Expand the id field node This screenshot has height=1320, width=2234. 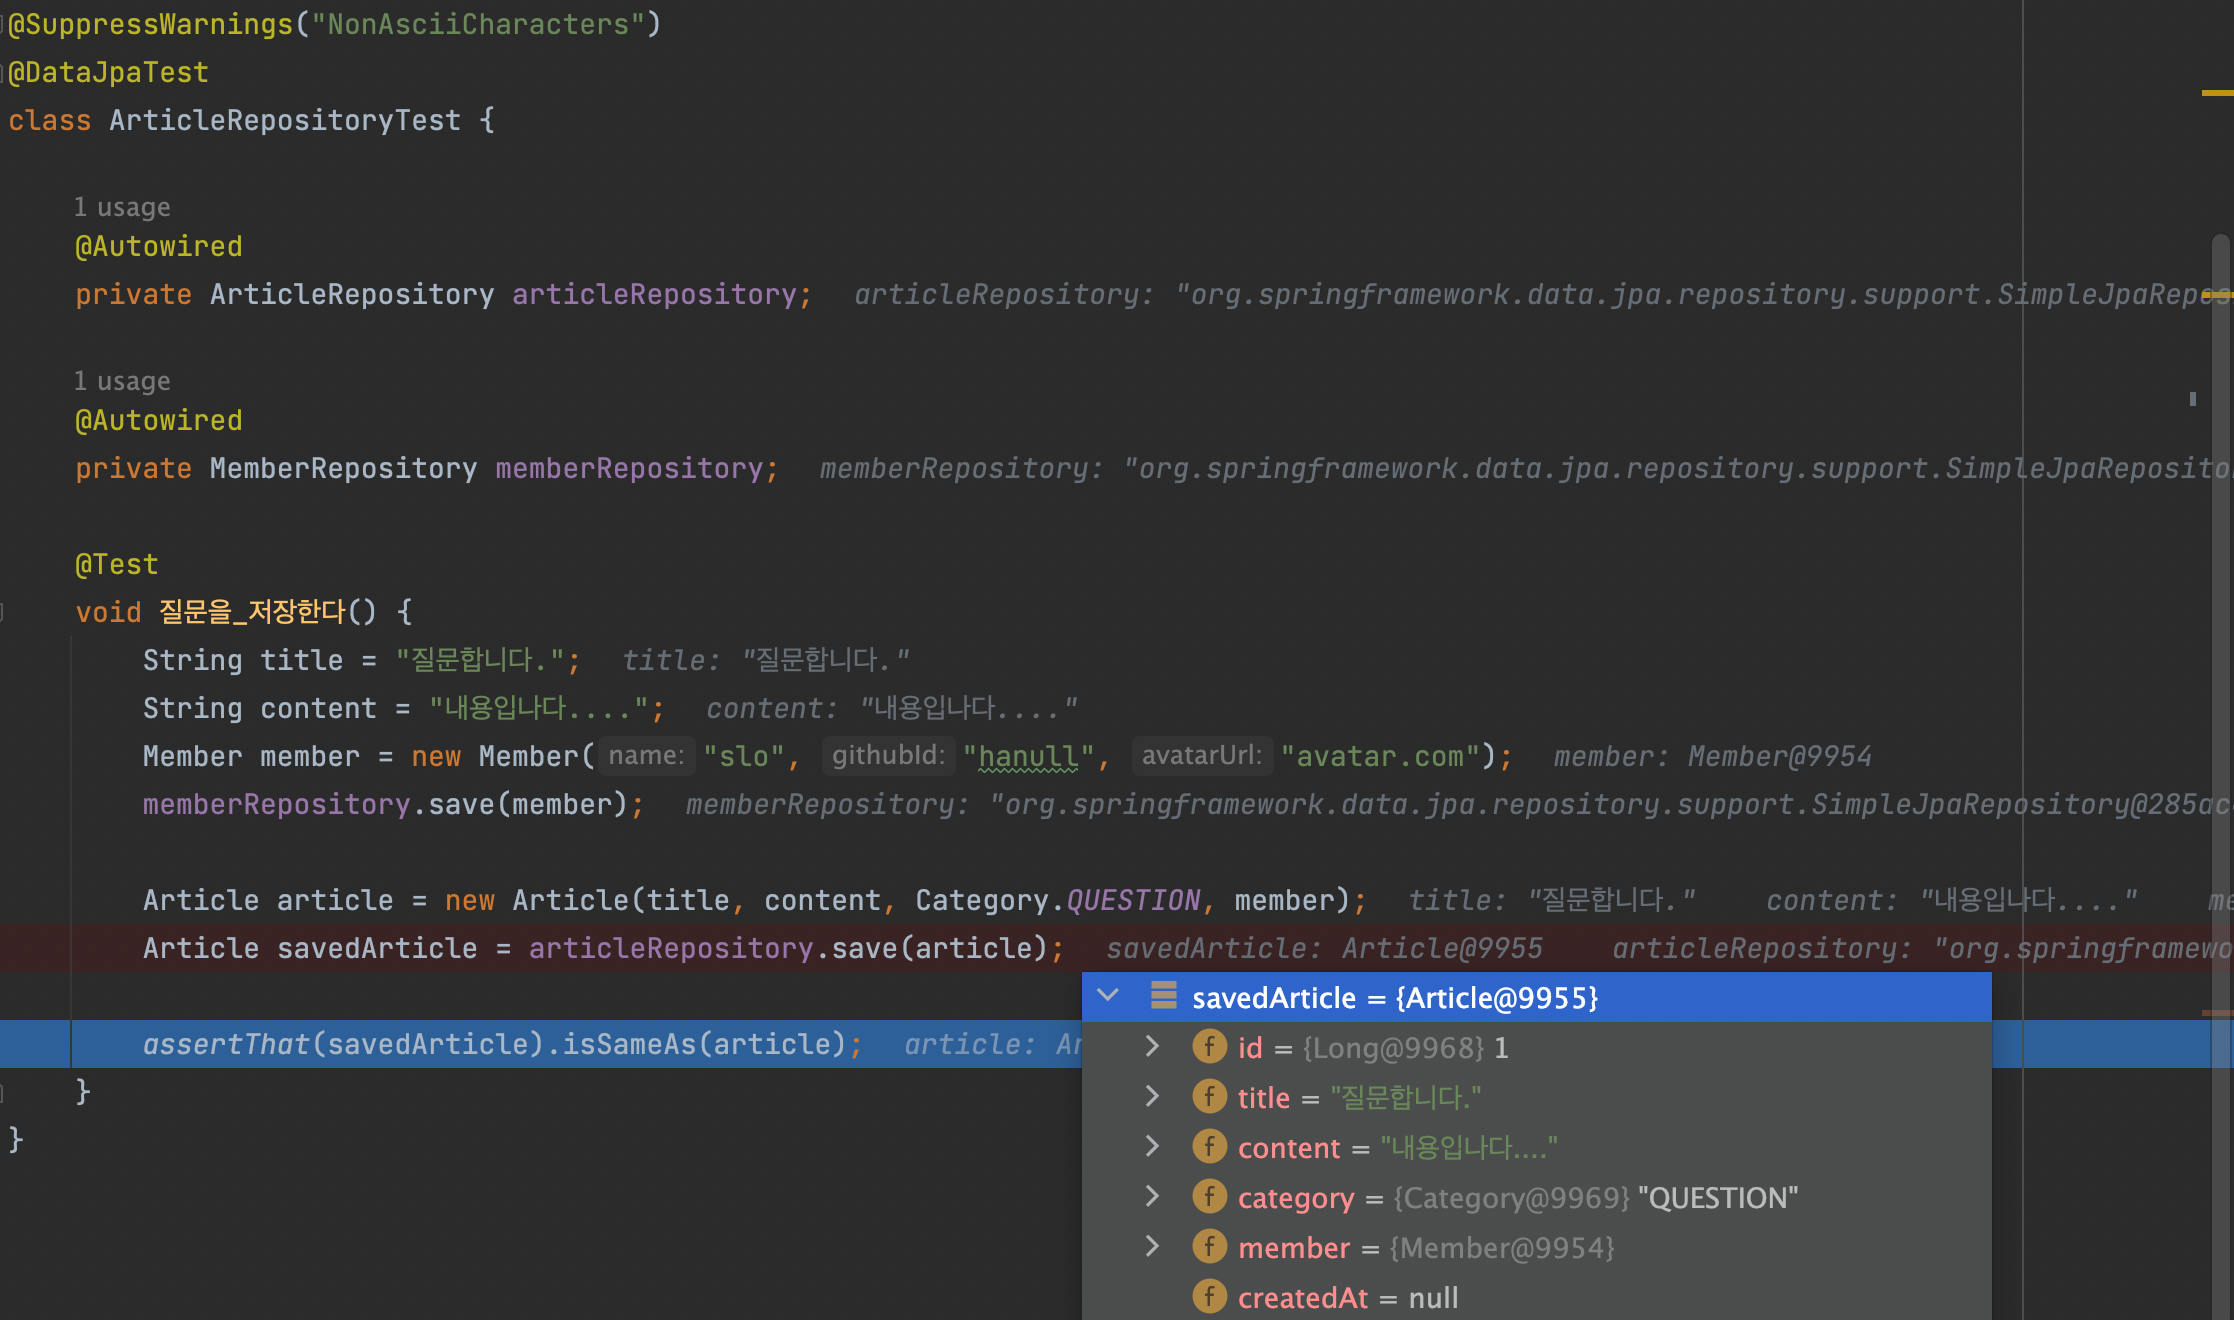[1152, 1047]
